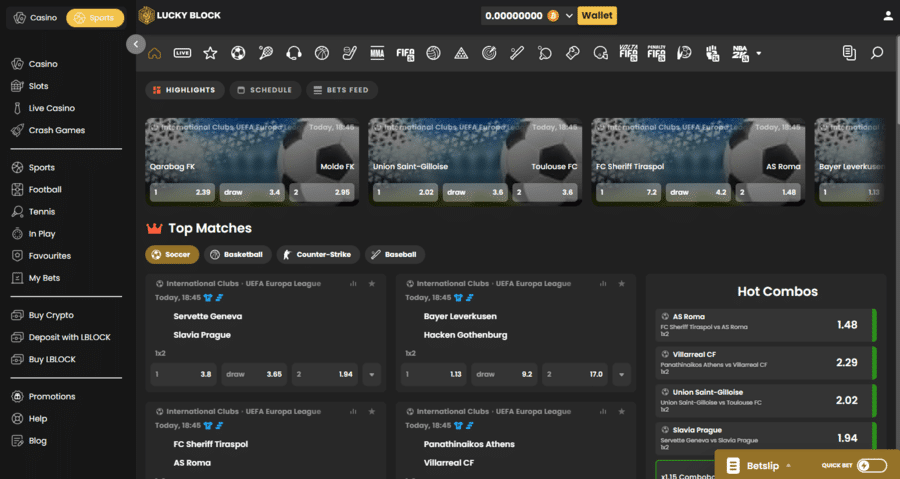Open the search magnifier icon
The image size is (900, 479).
876,53
